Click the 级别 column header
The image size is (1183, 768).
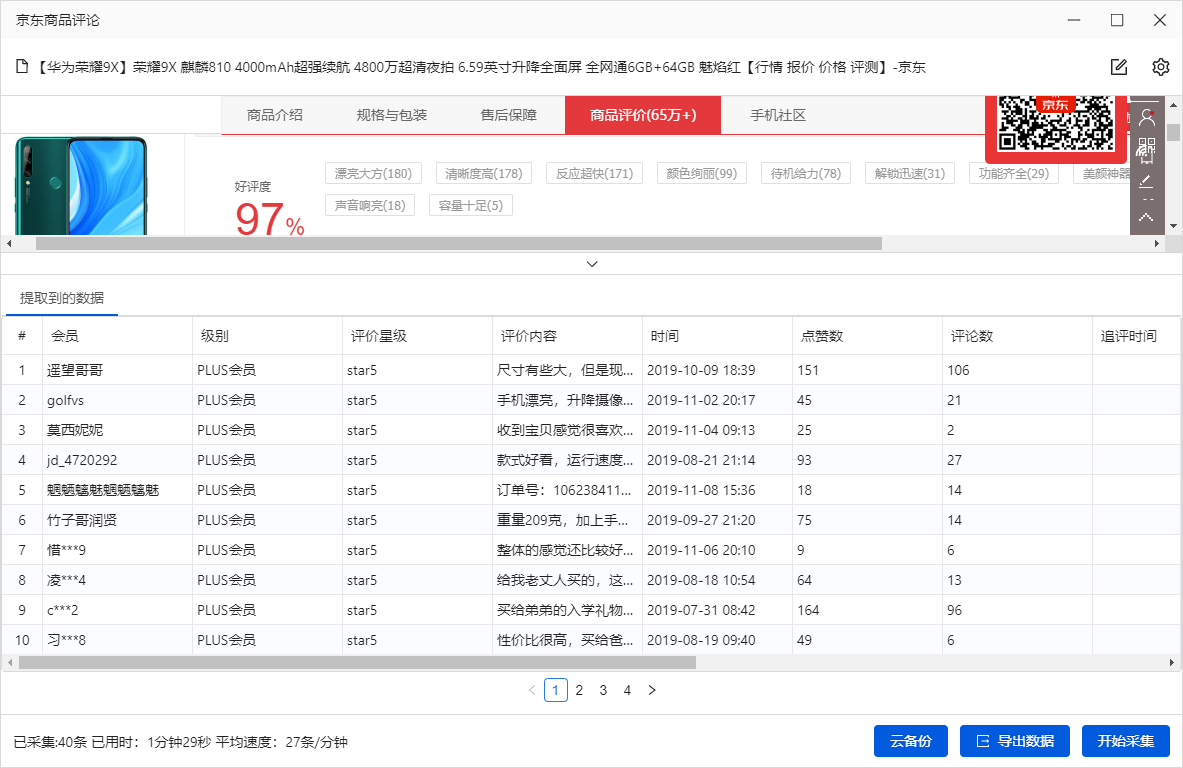(x=267, y=336)
